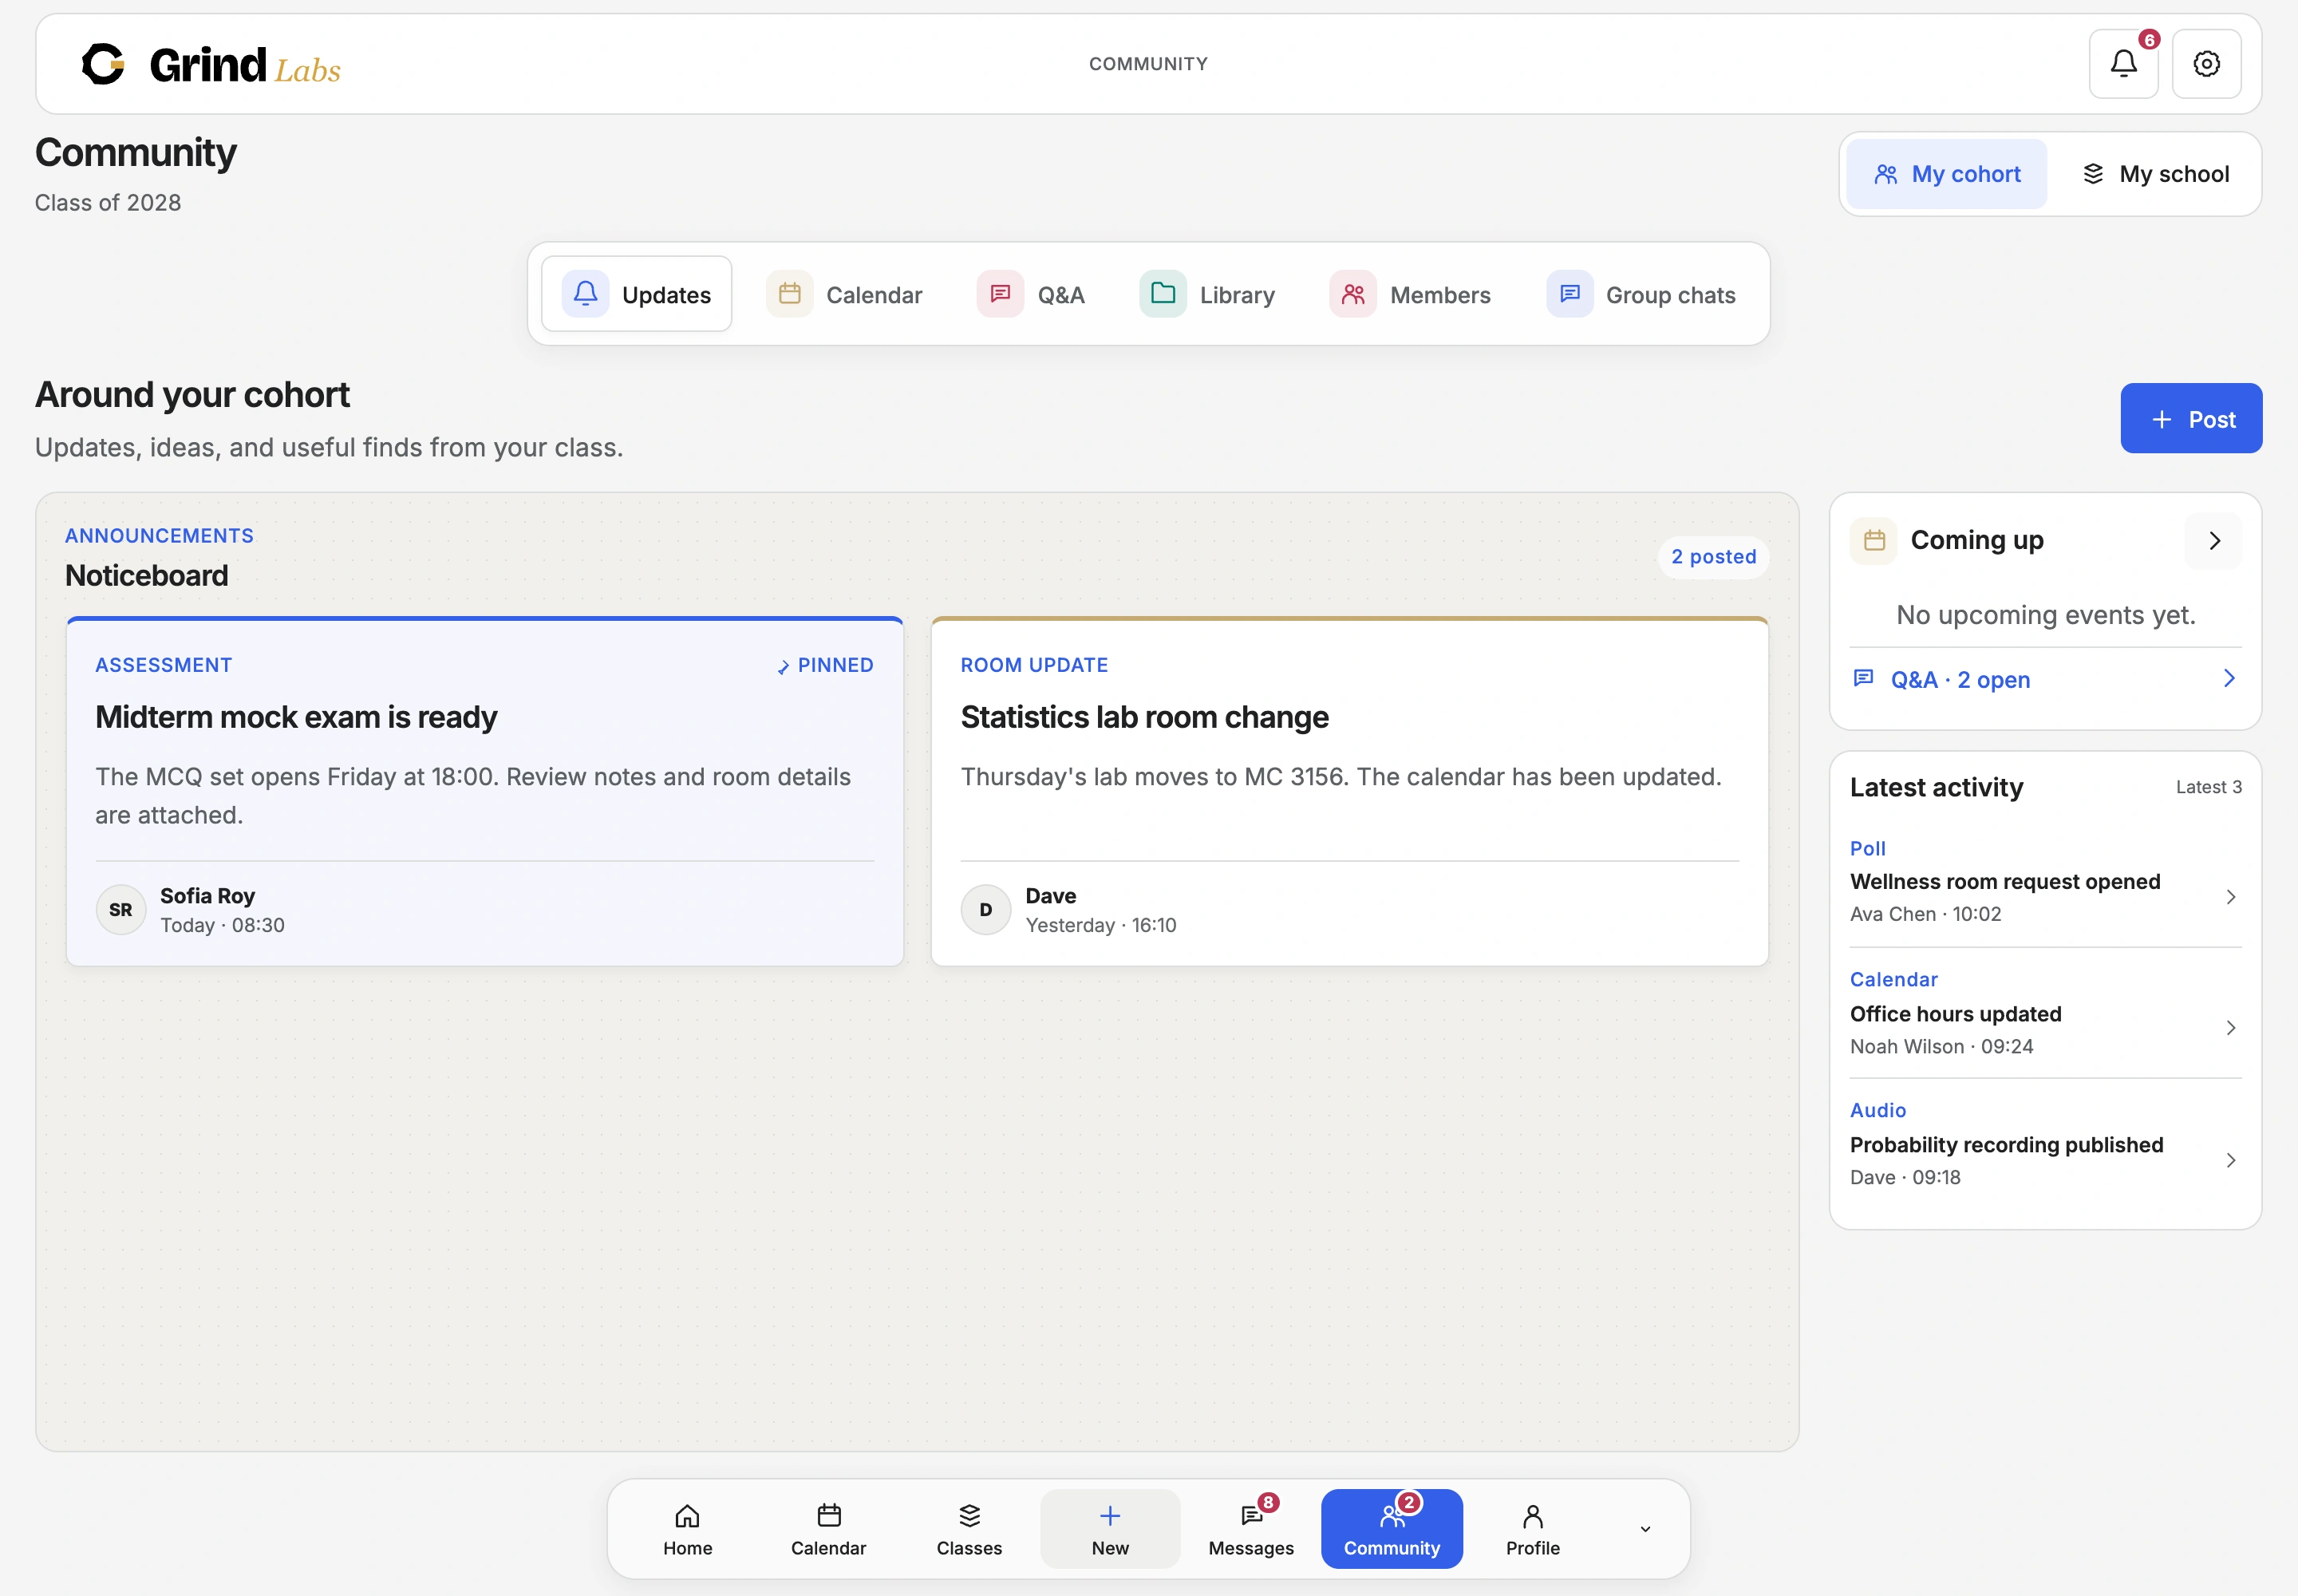
Task: Switch to My school view
Action: coord(2154,174)
